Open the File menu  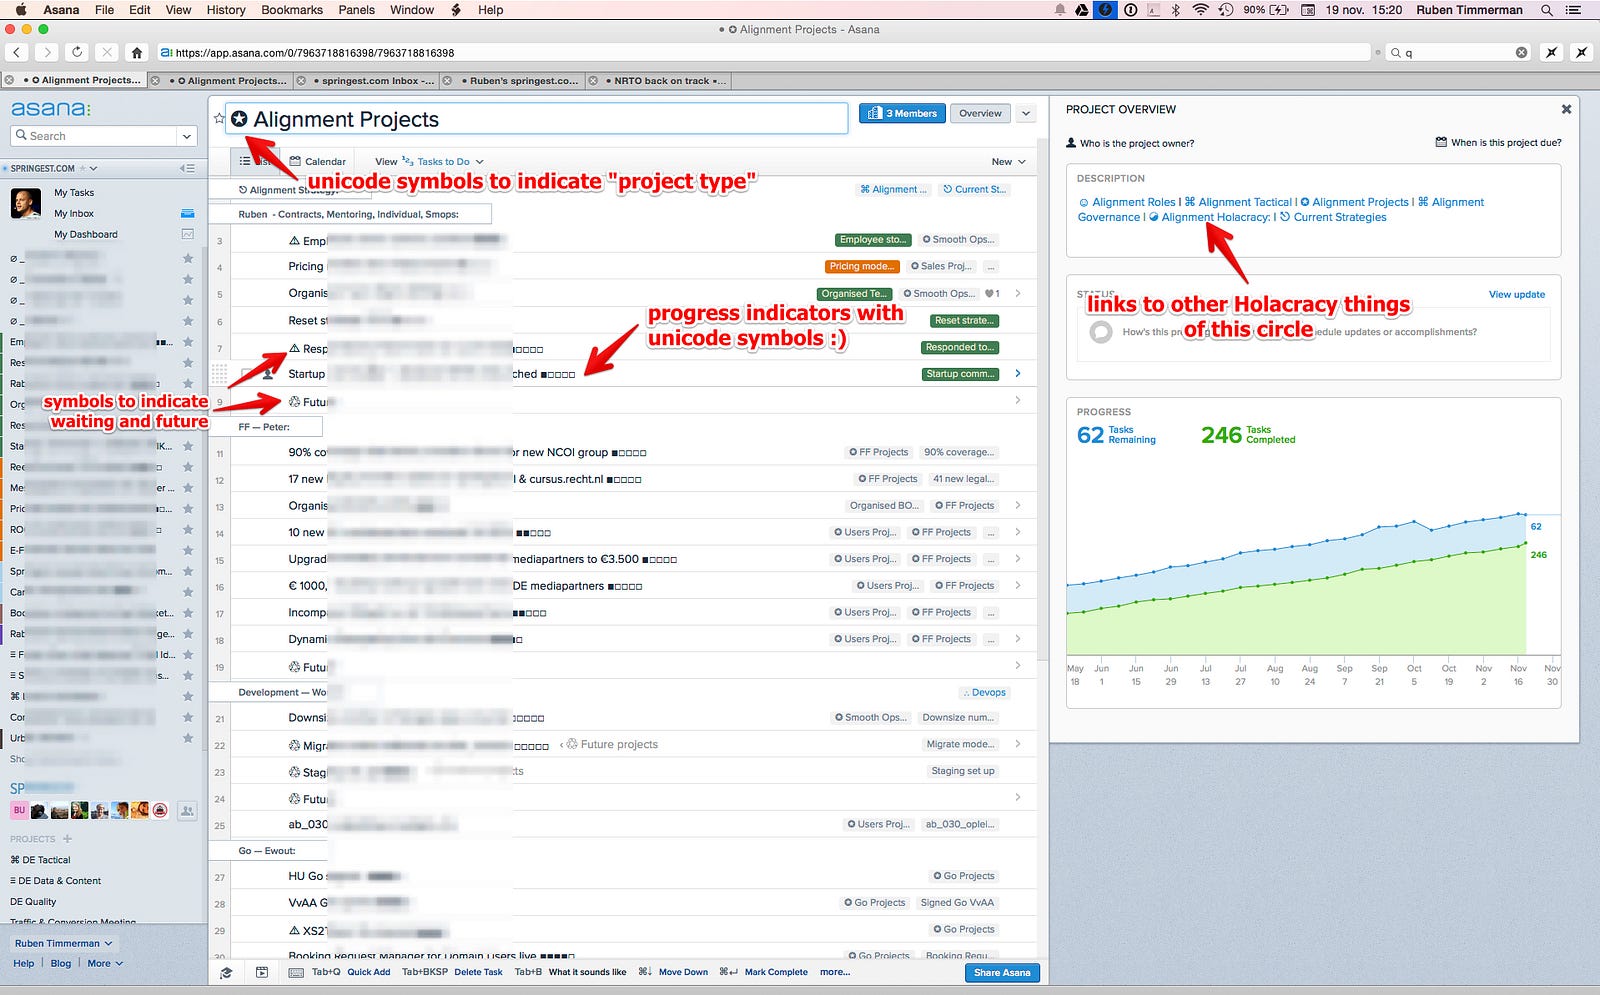(x=104, y=10)
